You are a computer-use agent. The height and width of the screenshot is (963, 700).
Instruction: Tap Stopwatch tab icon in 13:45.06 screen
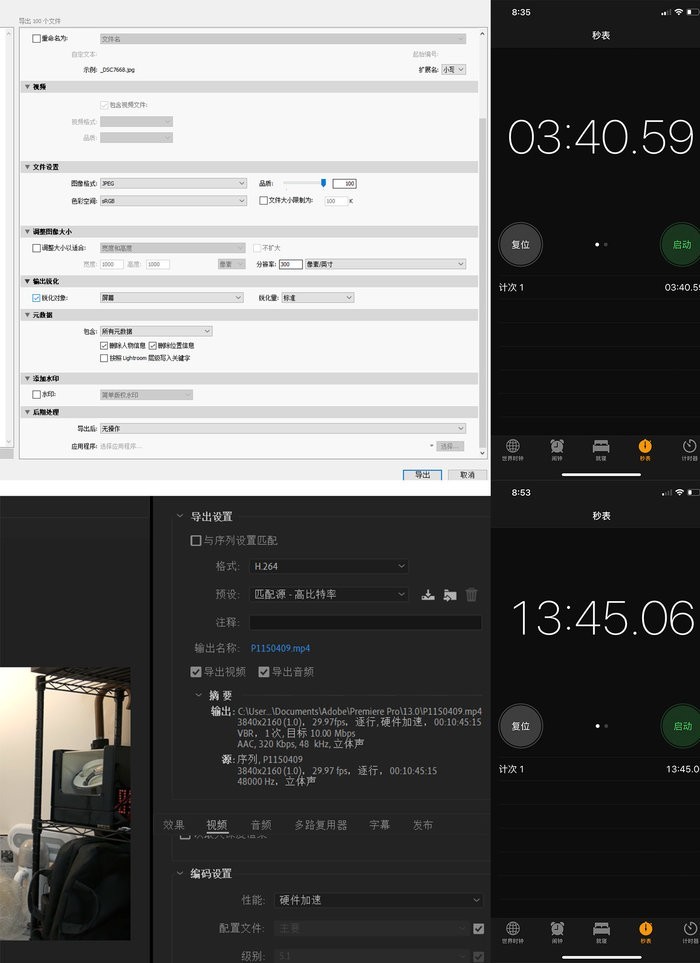(x=645, y=931)
